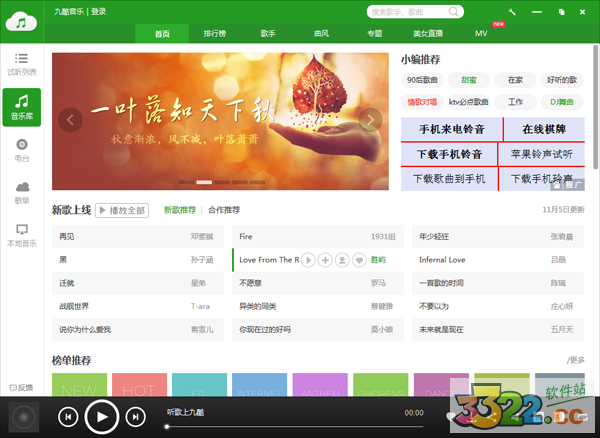Screen dimensions: 600x438
Task: Open the green NEW chart tile
Action: [x=79, y=385]
